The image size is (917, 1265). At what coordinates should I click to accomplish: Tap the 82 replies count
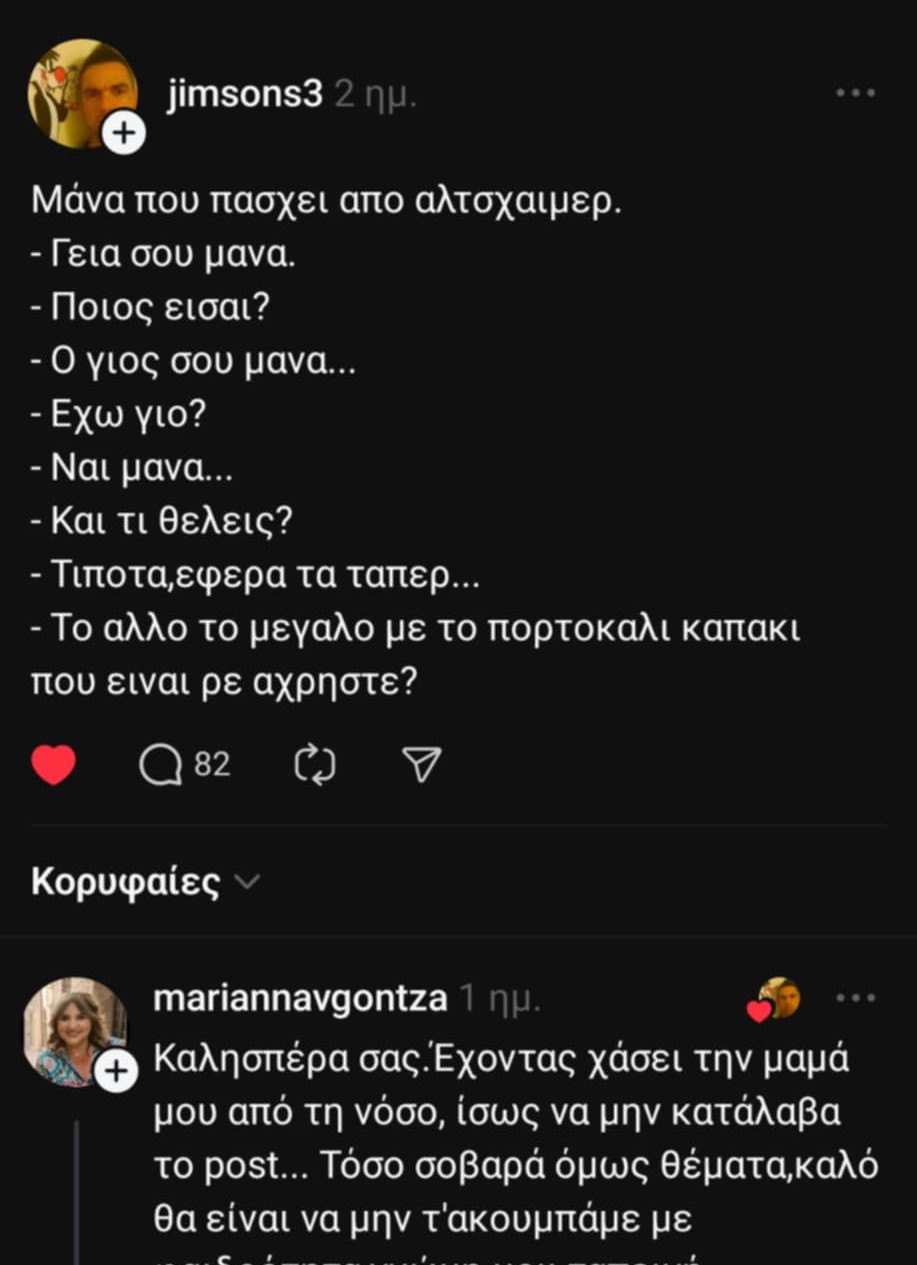coord(212,765)
